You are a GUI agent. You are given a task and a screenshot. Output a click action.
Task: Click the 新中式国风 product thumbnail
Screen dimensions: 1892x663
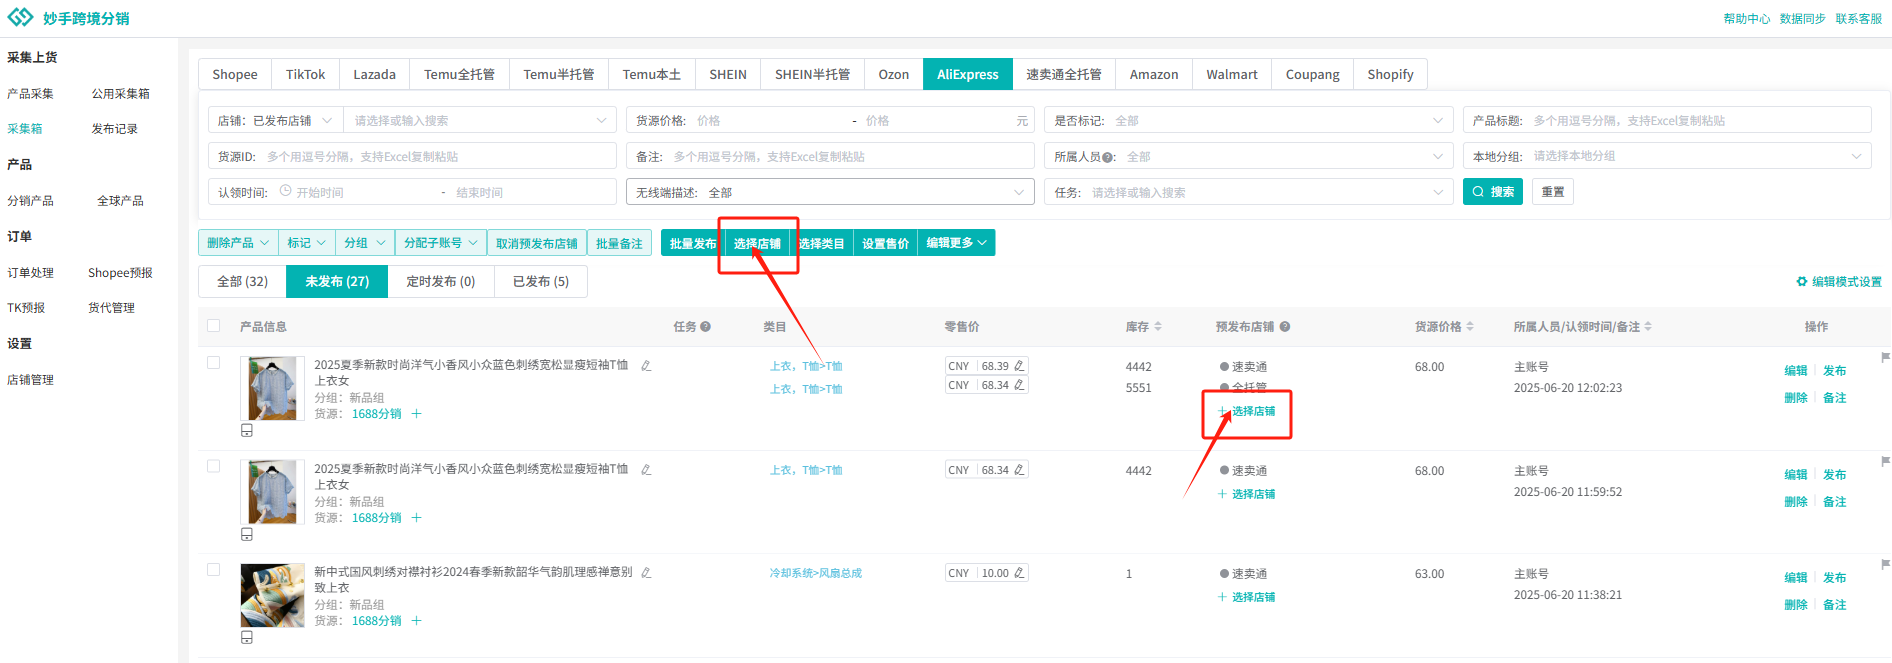click(x=273, y=595)
